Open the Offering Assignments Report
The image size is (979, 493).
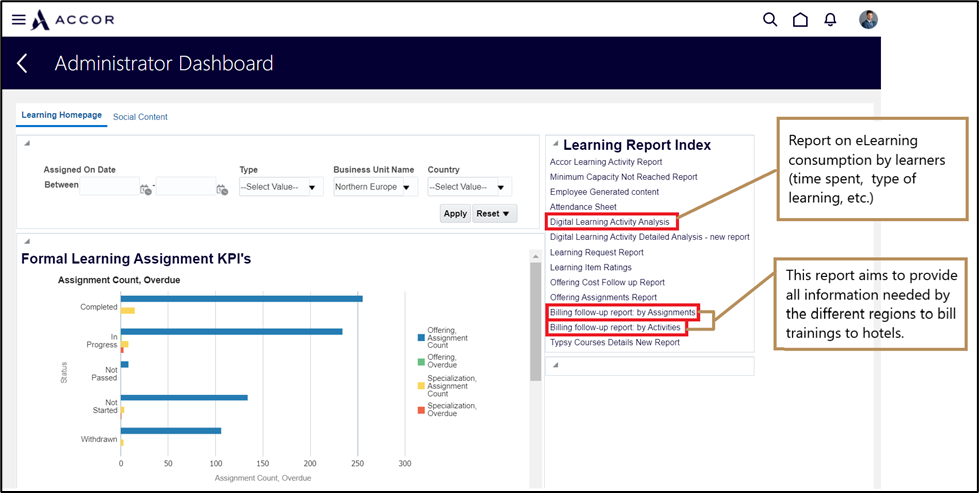[603, 297]
